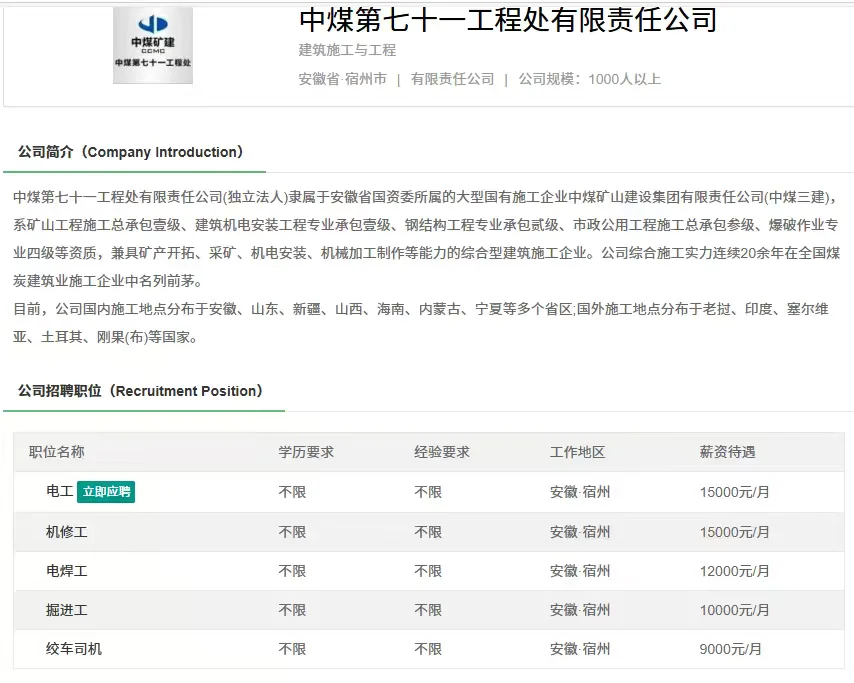Click the 安徽省·宿州市 location text

[x=343, y=79]
